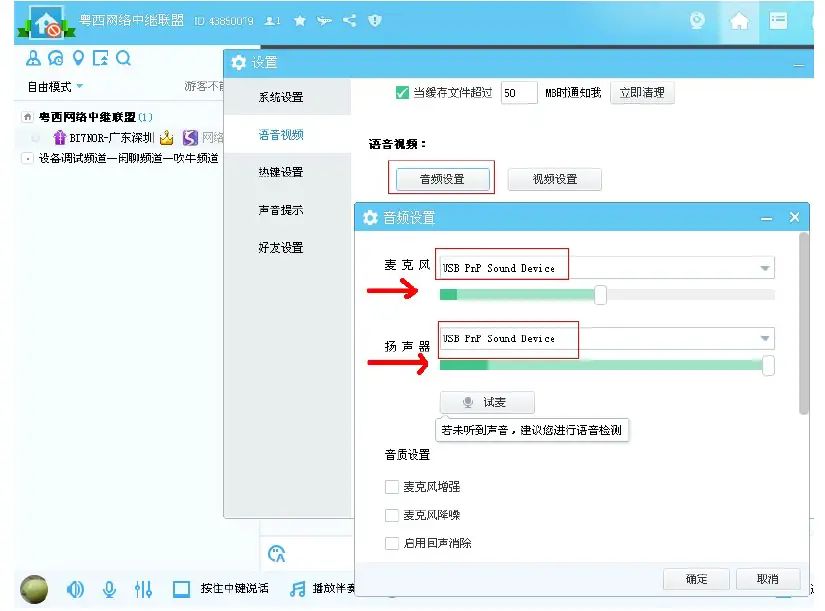
Task: Click the square icon beside 按住中键说话
Action: pos(181,589)
